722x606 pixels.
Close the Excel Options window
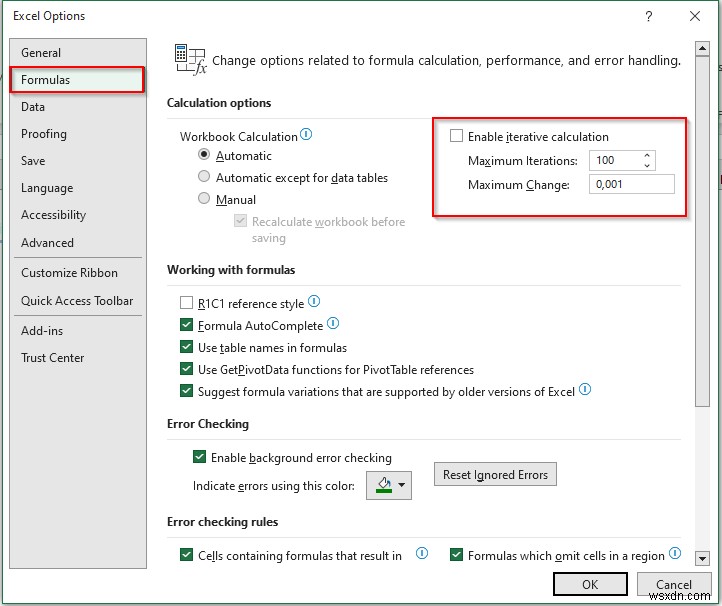pos(695,17)
